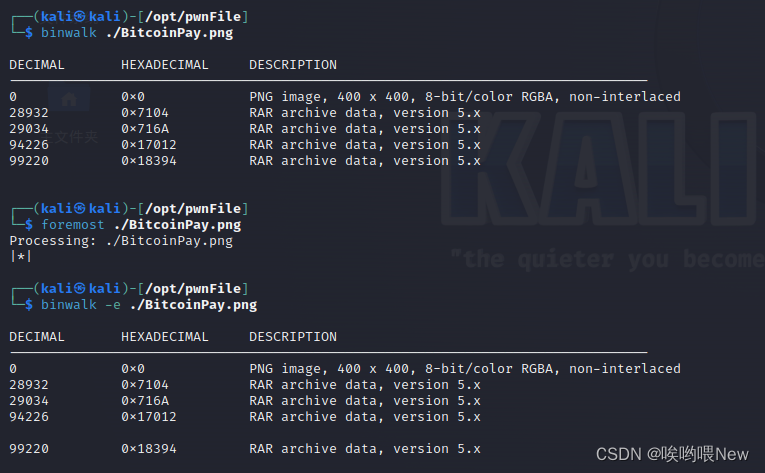The width and height of the screenshot is (765, 473).
Task: Click RAR archive description at 99220 in second table
Action: [x=365, y=449]
